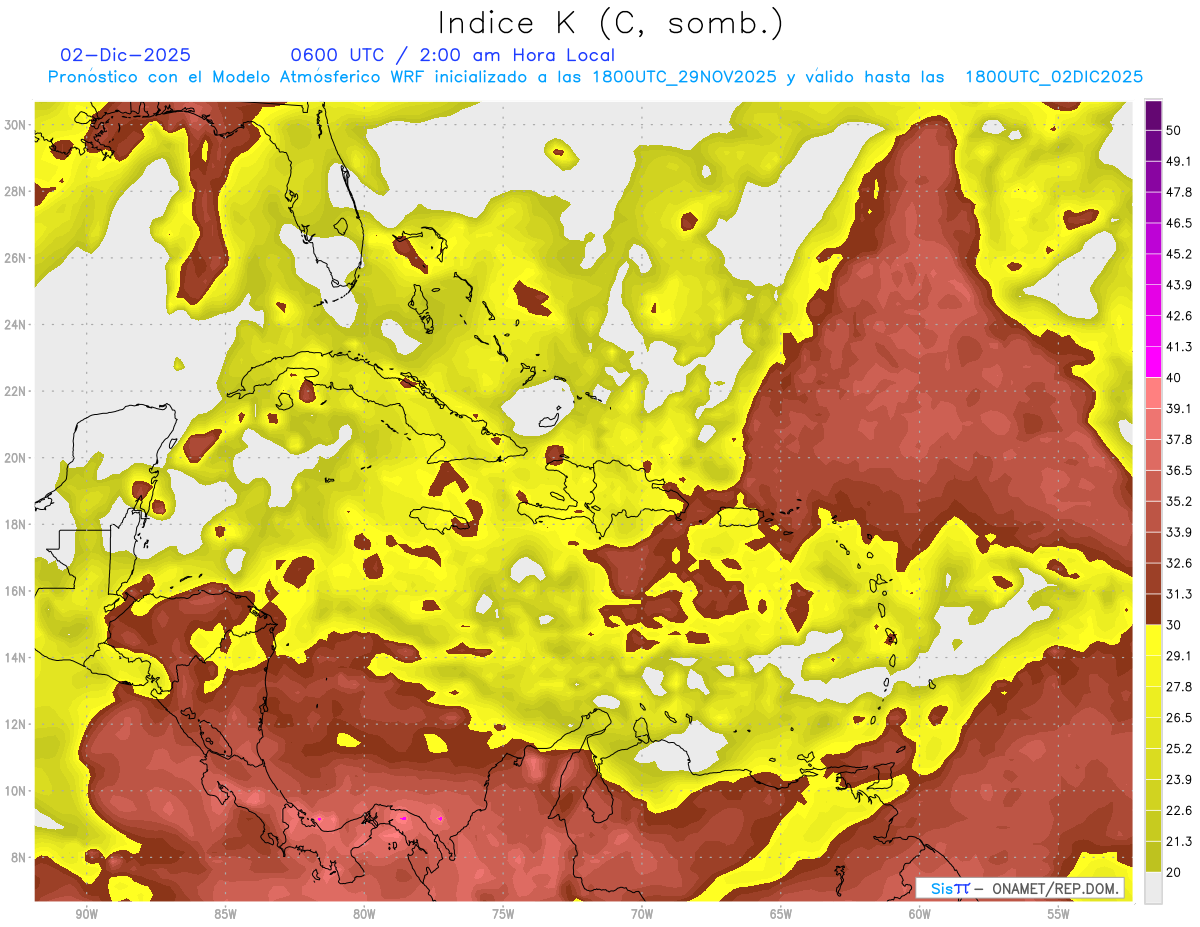Click the chart title 'Indice K (C, somb.)'
This screenshot has width=1200, height=927.
(x=611, y=24)
